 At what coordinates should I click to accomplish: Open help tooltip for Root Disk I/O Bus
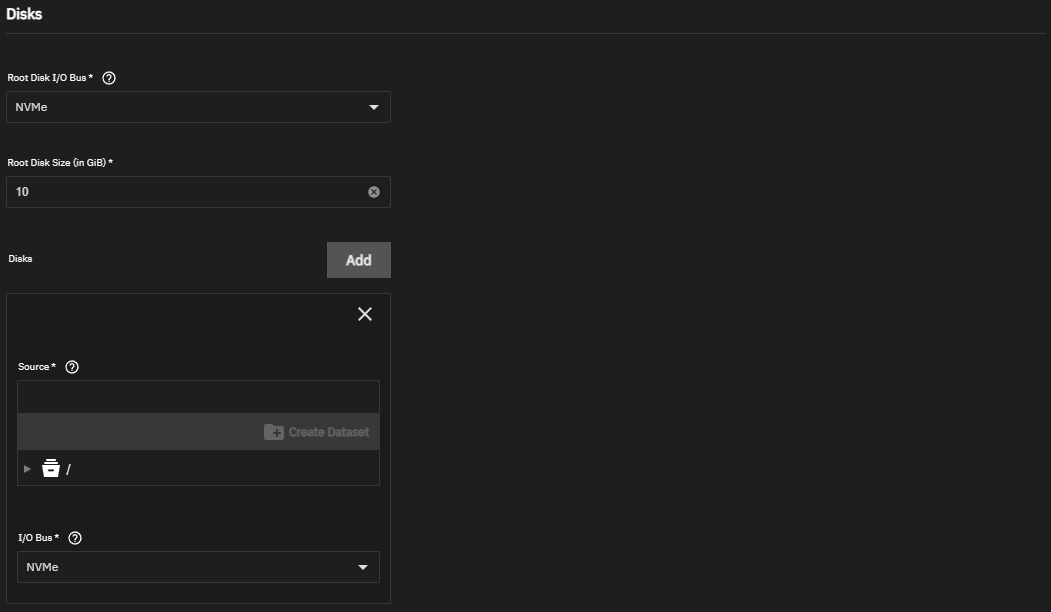[109, 78]
